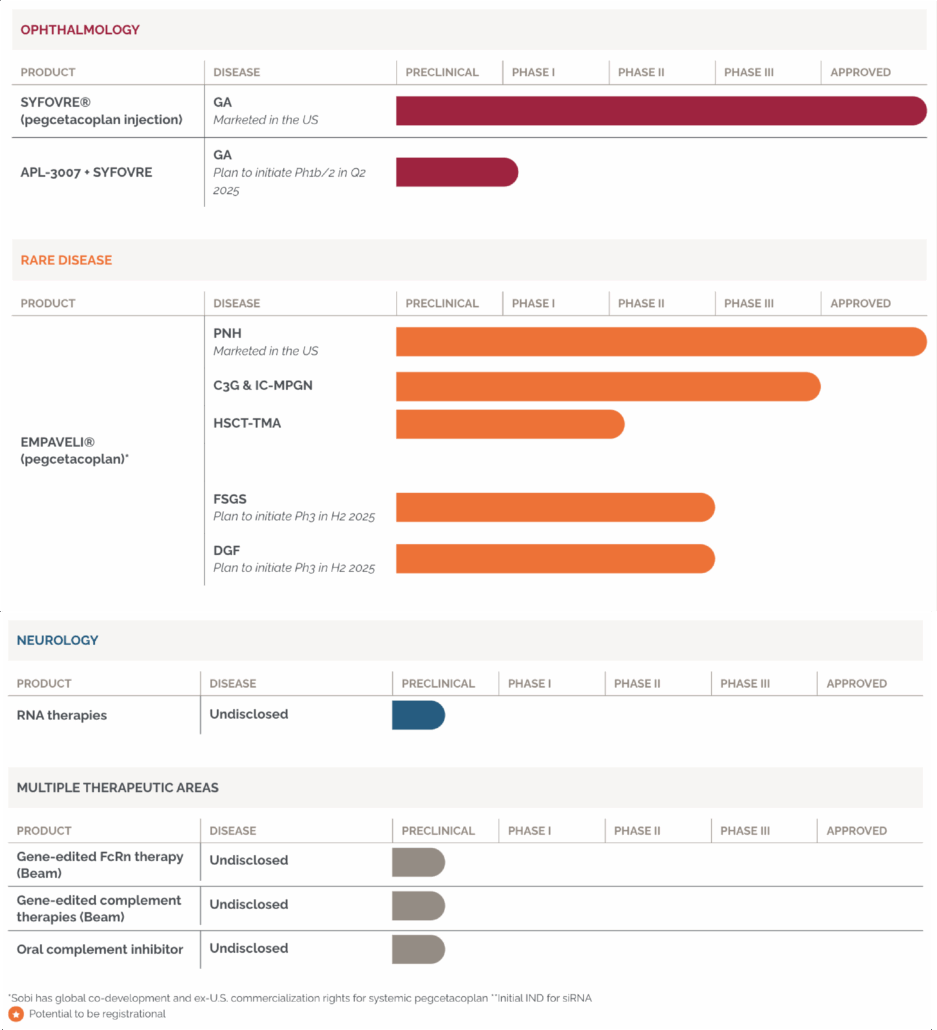This screenshot has width=937, height=1030.
Task: Select the APL-3007 + SYFOVRE progress bar
Action: 456,172
